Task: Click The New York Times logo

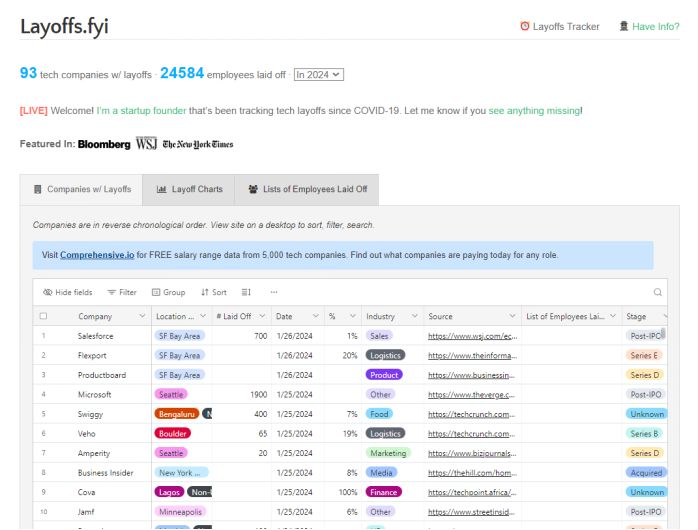Action: point(198,144)
